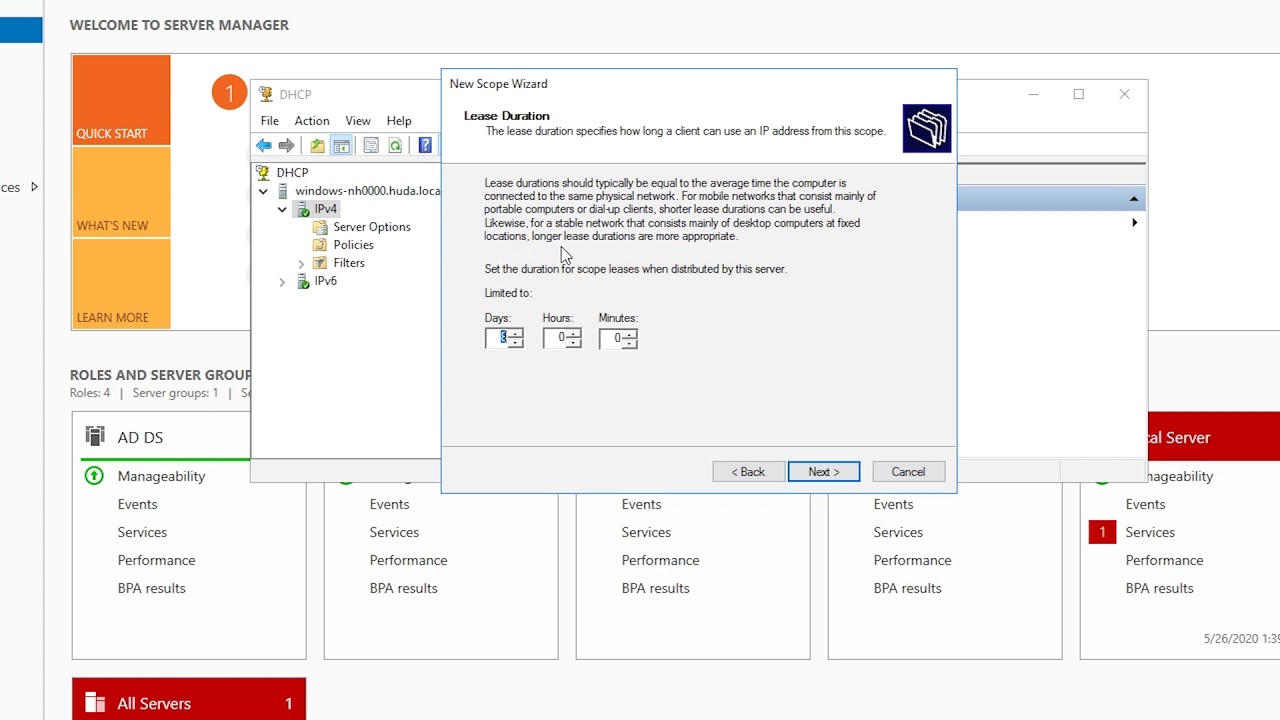
Task: Click the AD DS role icon
Action: point(95,436)
